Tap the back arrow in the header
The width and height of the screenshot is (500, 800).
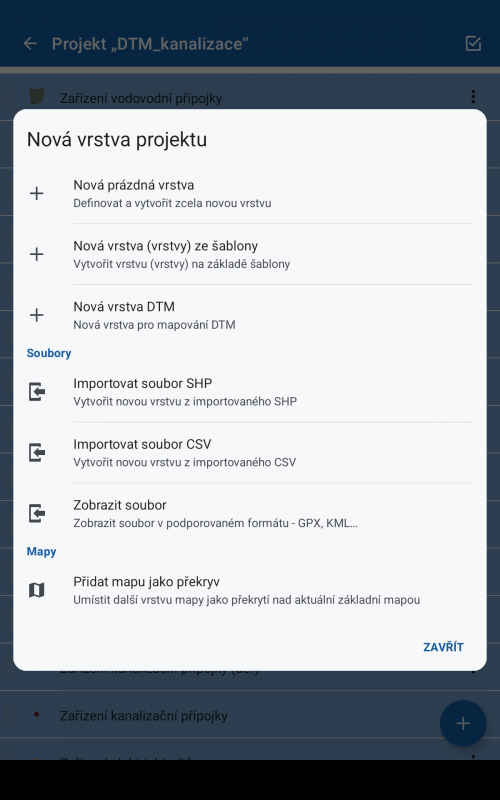(30, 44)
